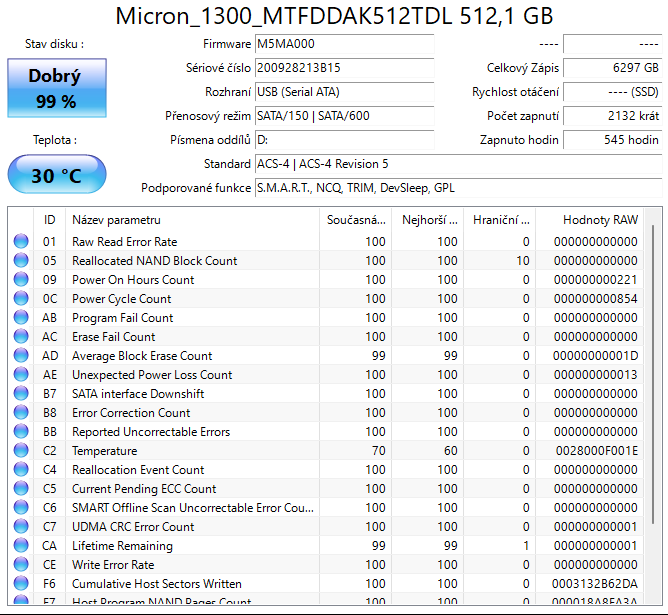Click the ID column header
Screen dimensions: 668x615
click(49, 220)
